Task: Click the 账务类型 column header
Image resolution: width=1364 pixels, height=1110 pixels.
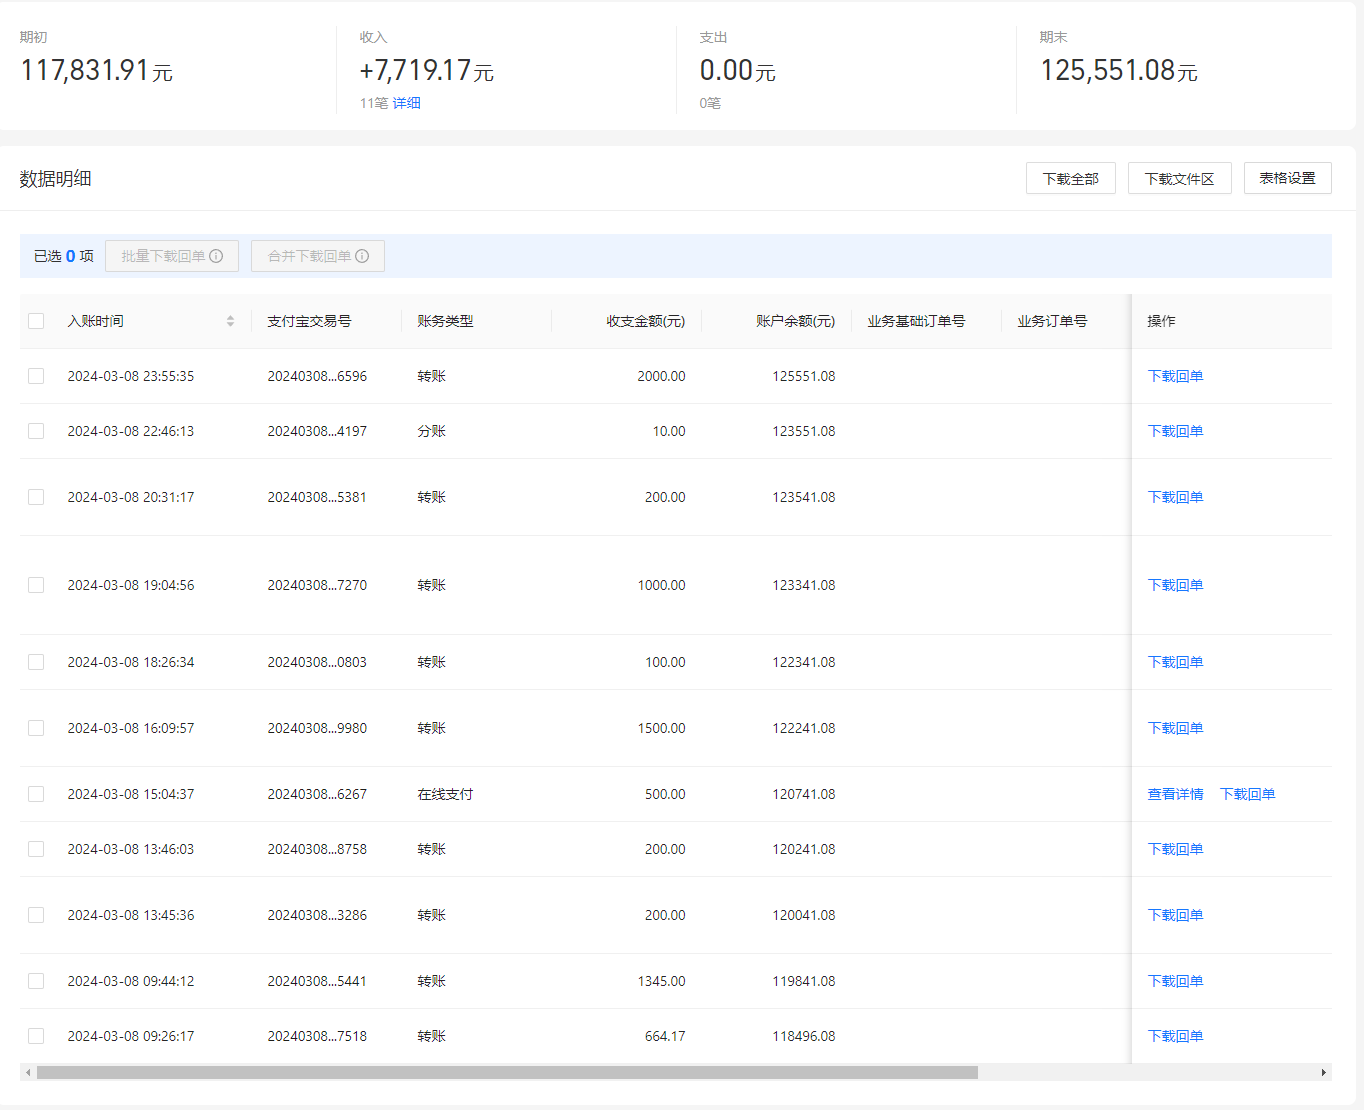Action: coord(445,321)
